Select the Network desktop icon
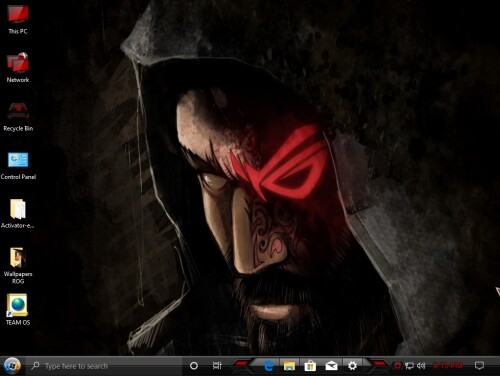The width and height of the screenshot is (500, 376). click(18, 68)
